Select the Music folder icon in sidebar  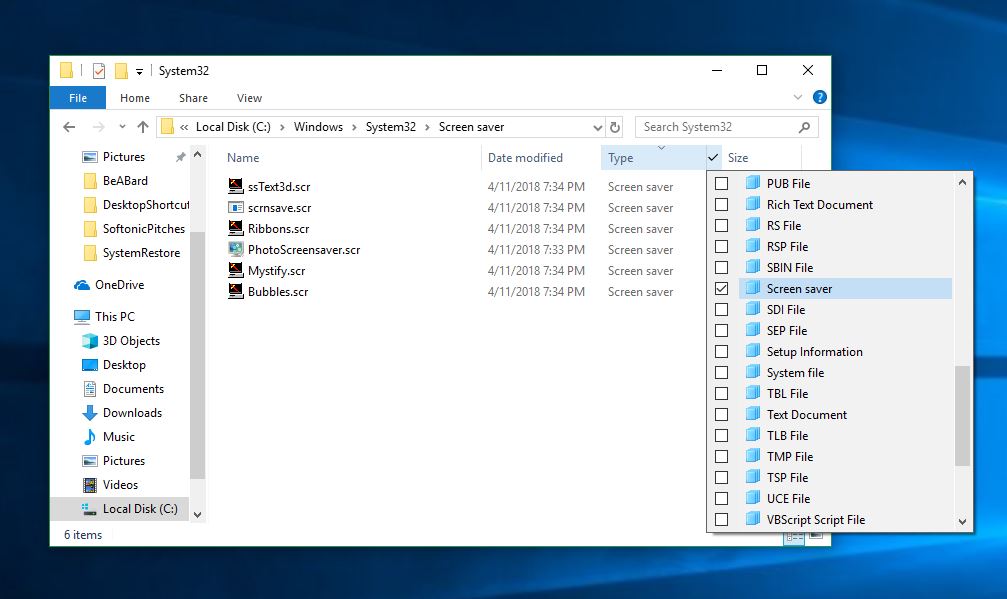tap(89, 437)
